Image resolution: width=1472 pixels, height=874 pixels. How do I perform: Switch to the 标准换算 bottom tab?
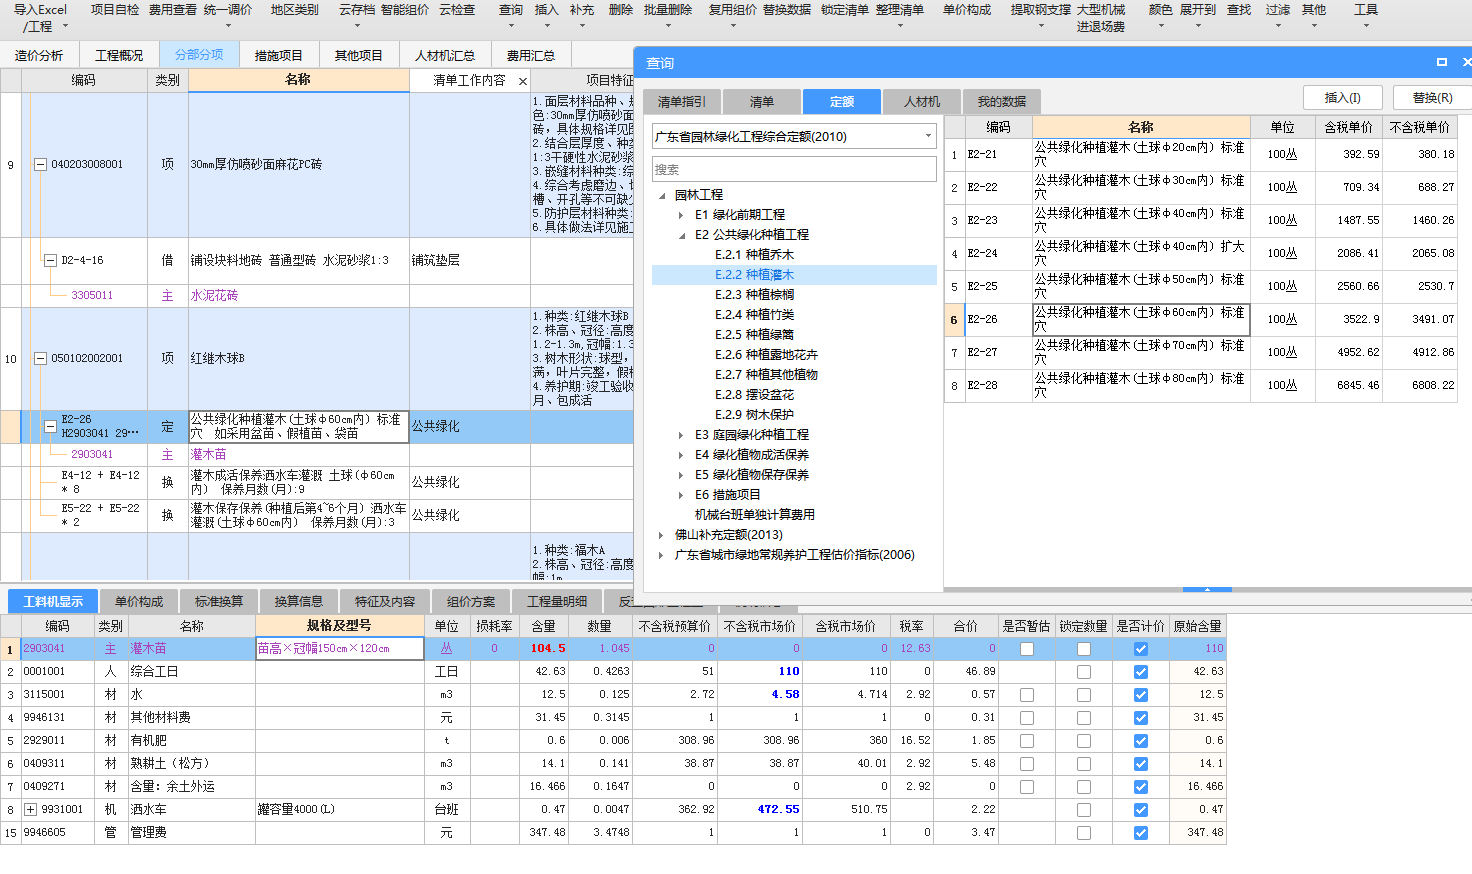(219, 601)
